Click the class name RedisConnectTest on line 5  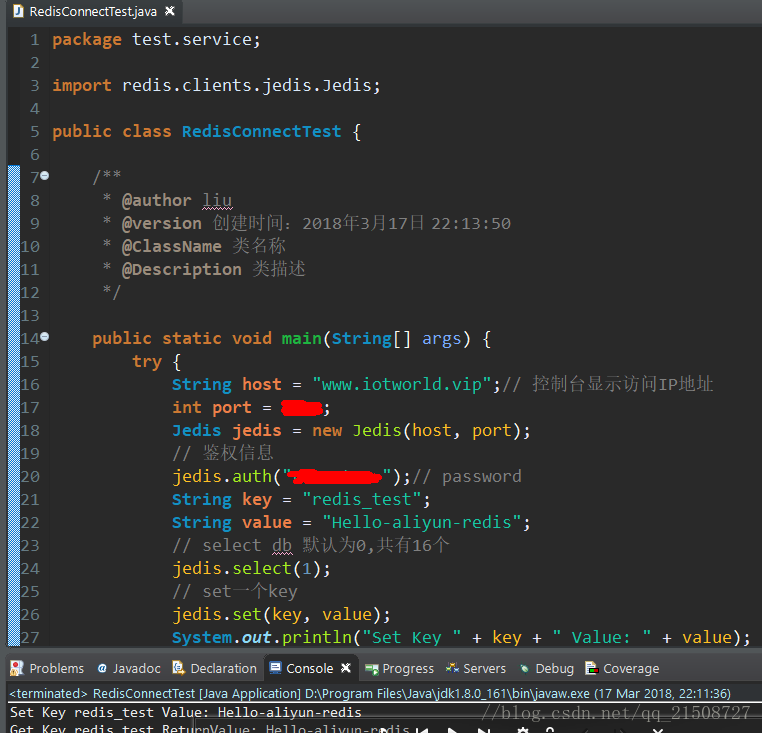pos(261,131)
